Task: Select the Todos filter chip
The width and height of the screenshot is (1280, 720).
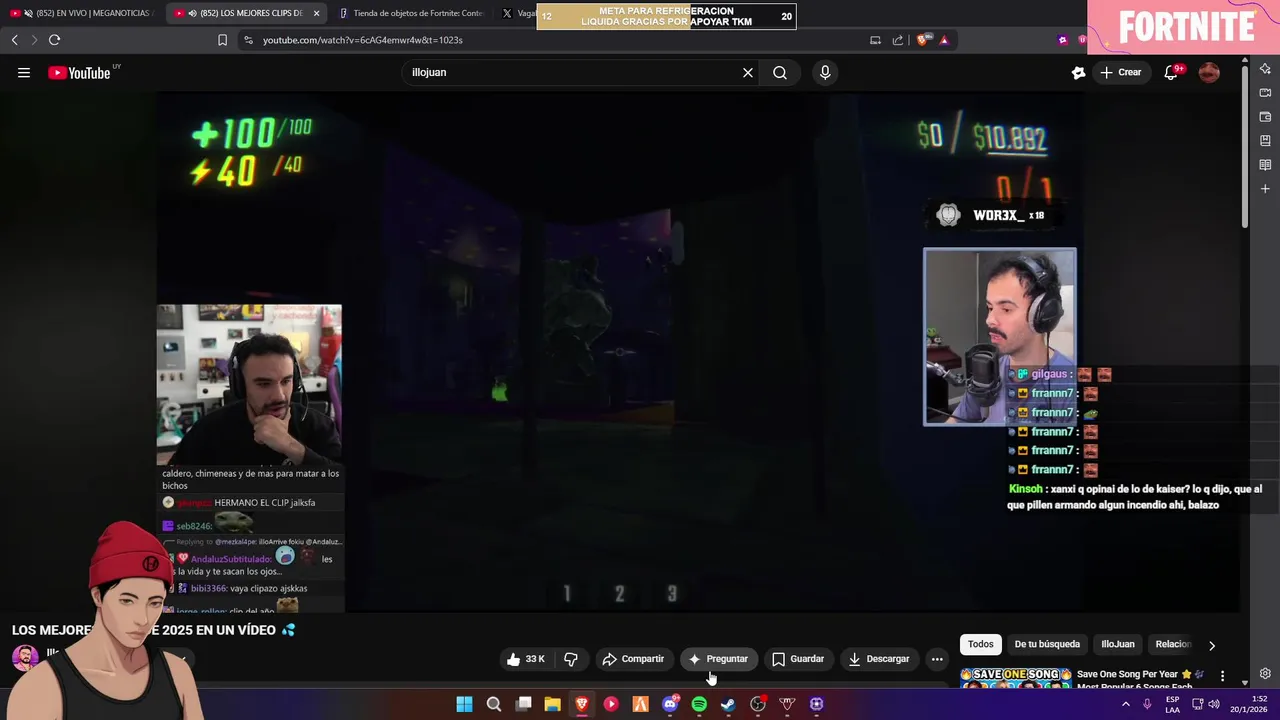Action: (981, 644)
